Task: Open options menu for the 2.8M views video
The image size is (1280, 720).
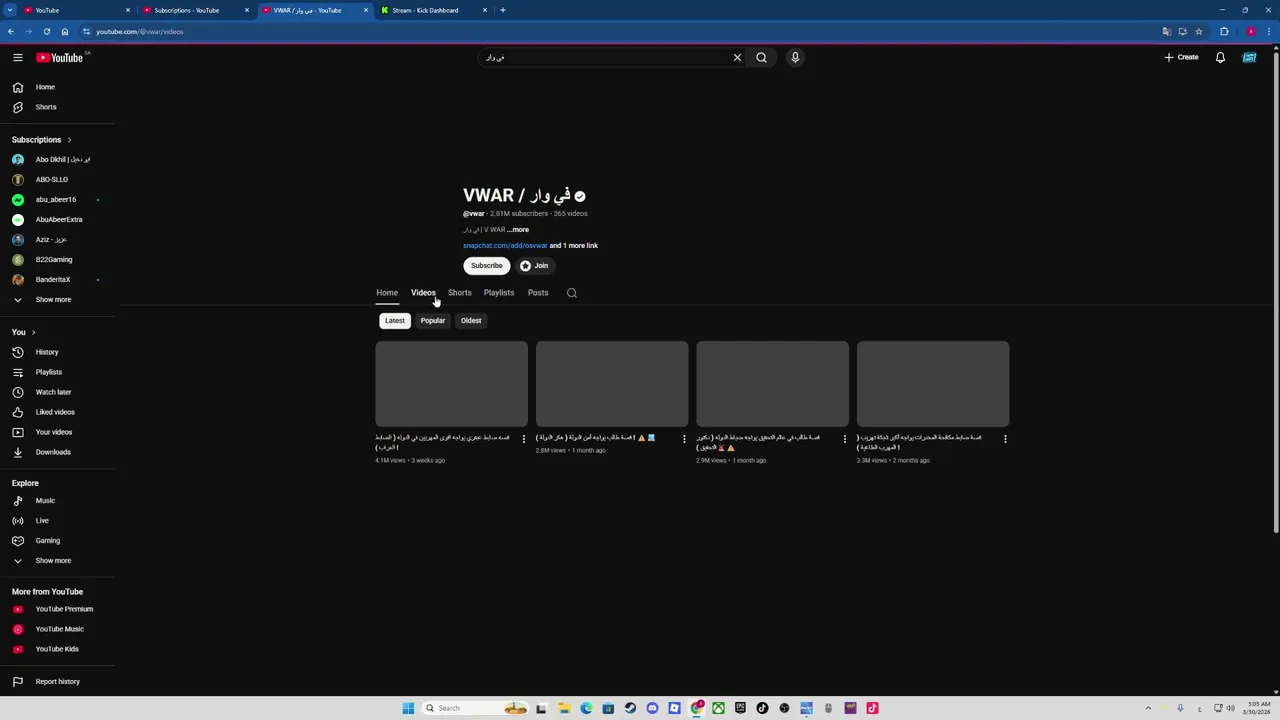Action: coord(684,439)
